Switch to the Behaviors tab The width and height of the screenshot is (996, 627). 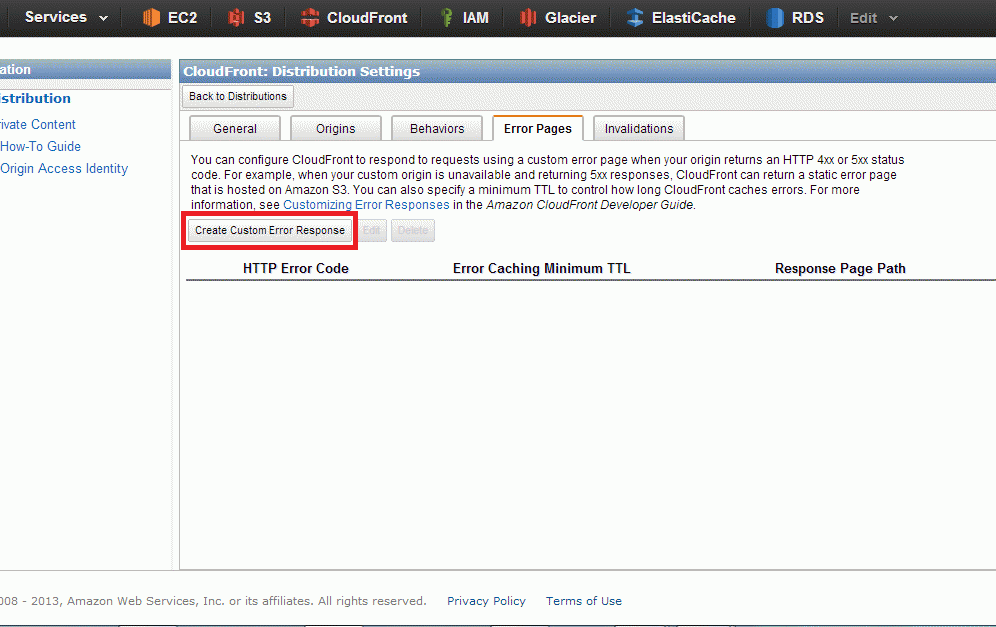(437, 128)
